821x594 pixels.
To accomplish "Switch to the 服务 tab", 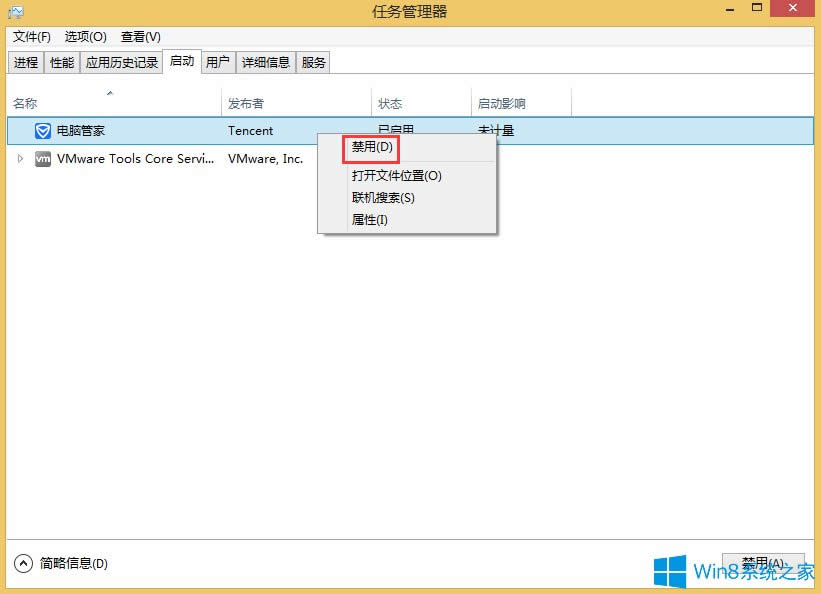I will point(313,61).
